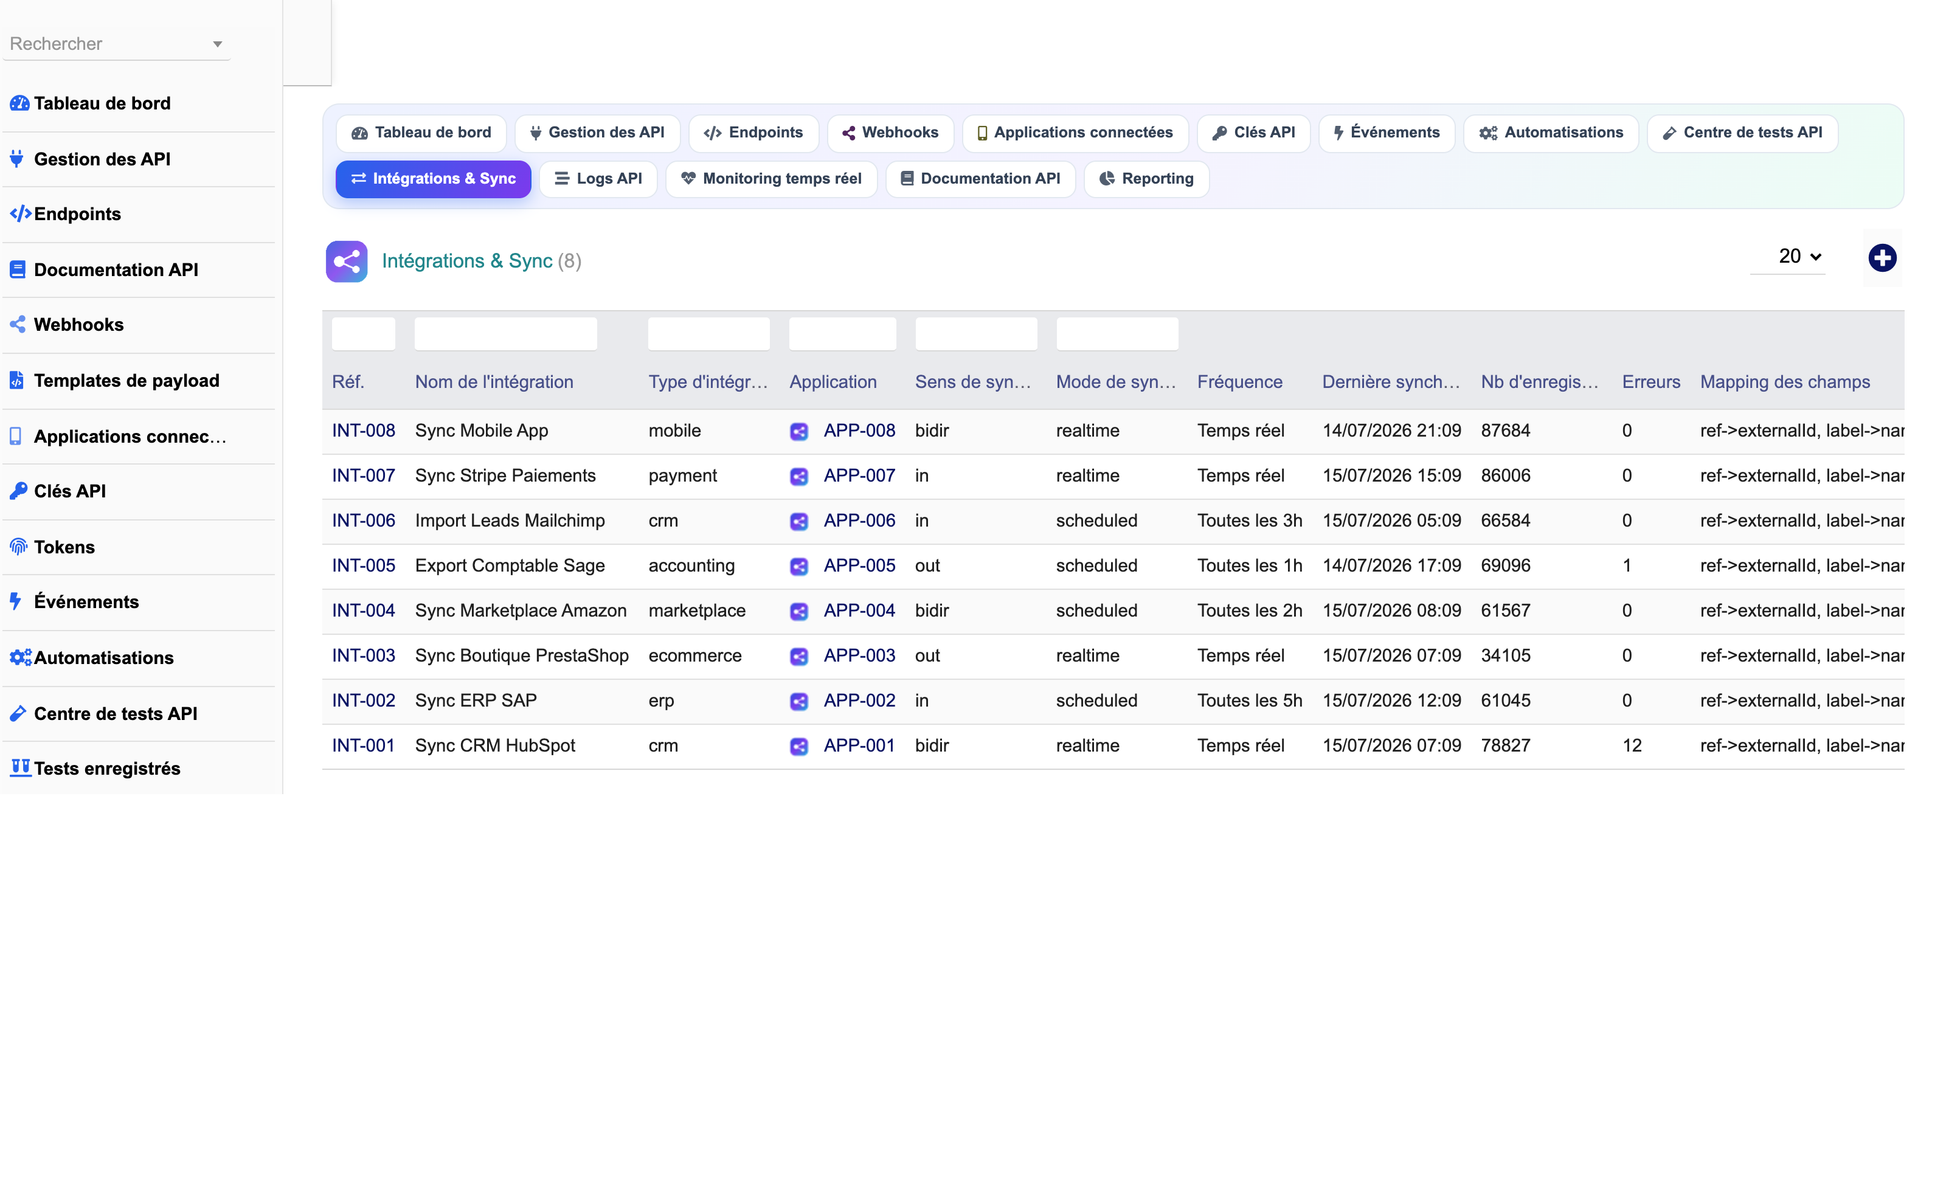Click the APP-003 application icon
The image size is (1946, 1204).
(x=799, y=657)
